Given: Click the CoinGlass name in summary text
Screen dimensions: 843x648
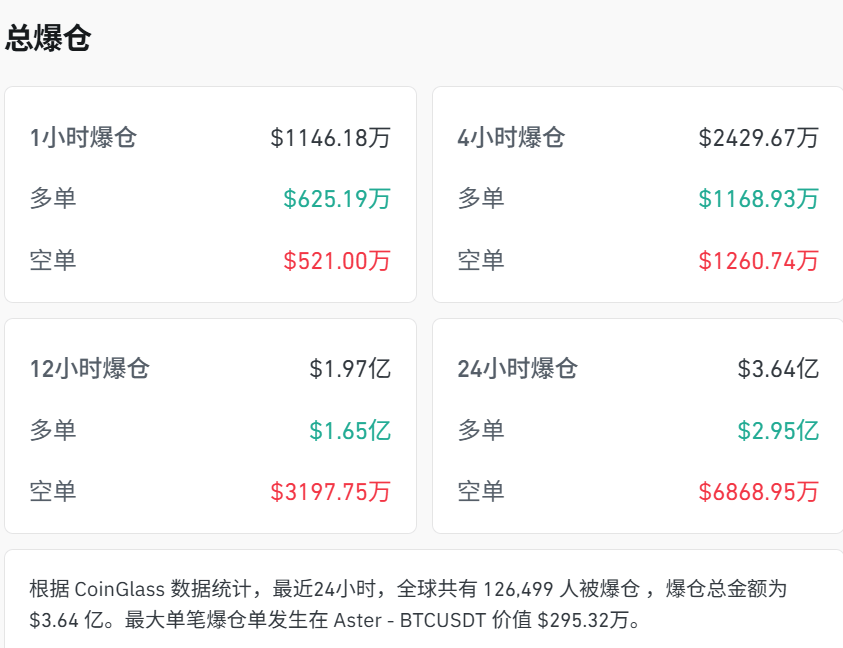Looking at the screenshot, I should coord(118,588).
